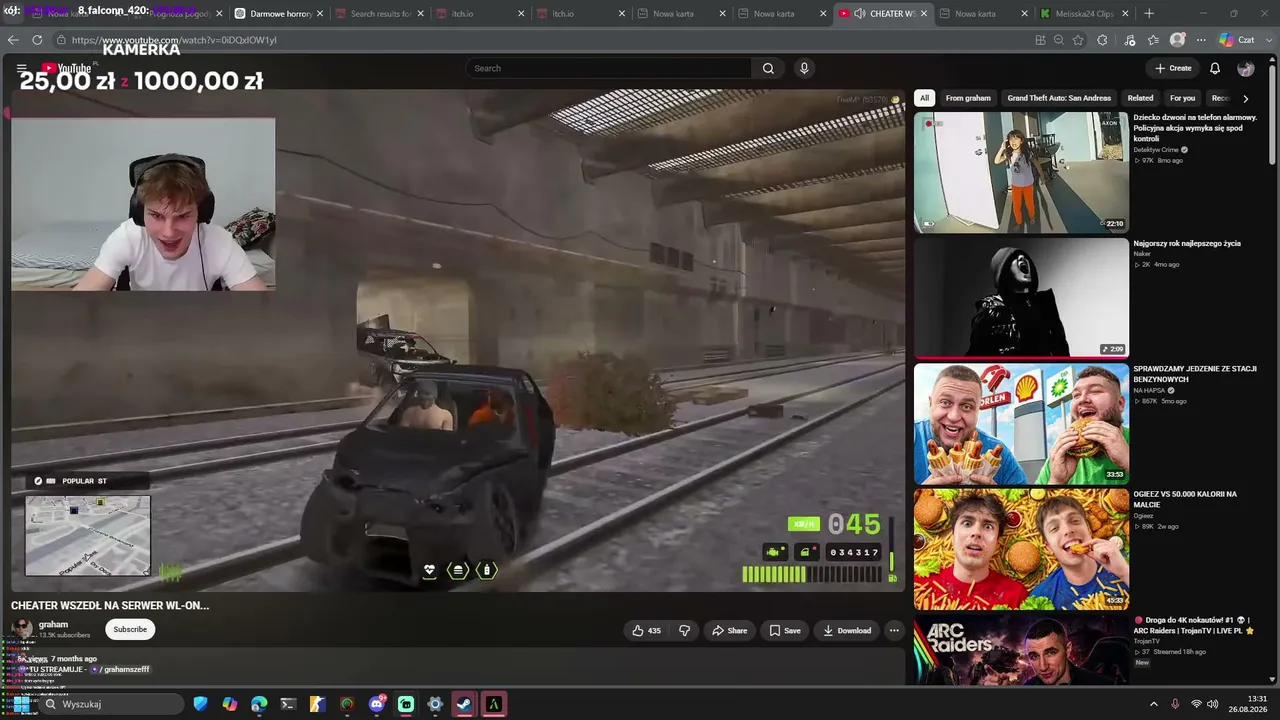This screenshot has height=720, width=1280.
Task: Open the stacji benzynowych food video thumbnail
Action: tap(1021, 424)
